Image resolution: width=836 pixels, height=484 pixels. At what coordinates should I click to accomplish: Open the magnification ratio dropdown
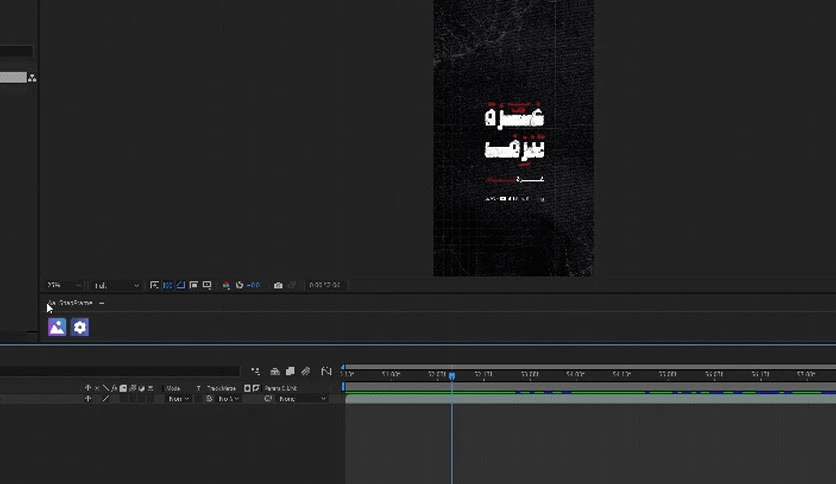tap(64, 285)
